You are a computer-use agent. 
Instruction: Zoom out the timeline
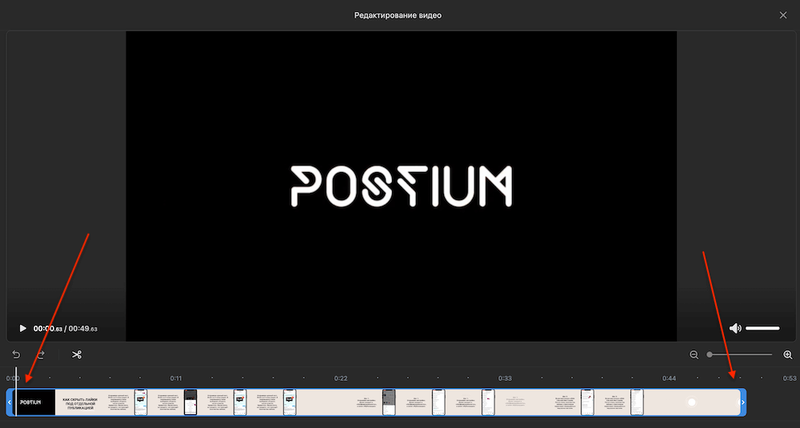[x=694, y=355]
